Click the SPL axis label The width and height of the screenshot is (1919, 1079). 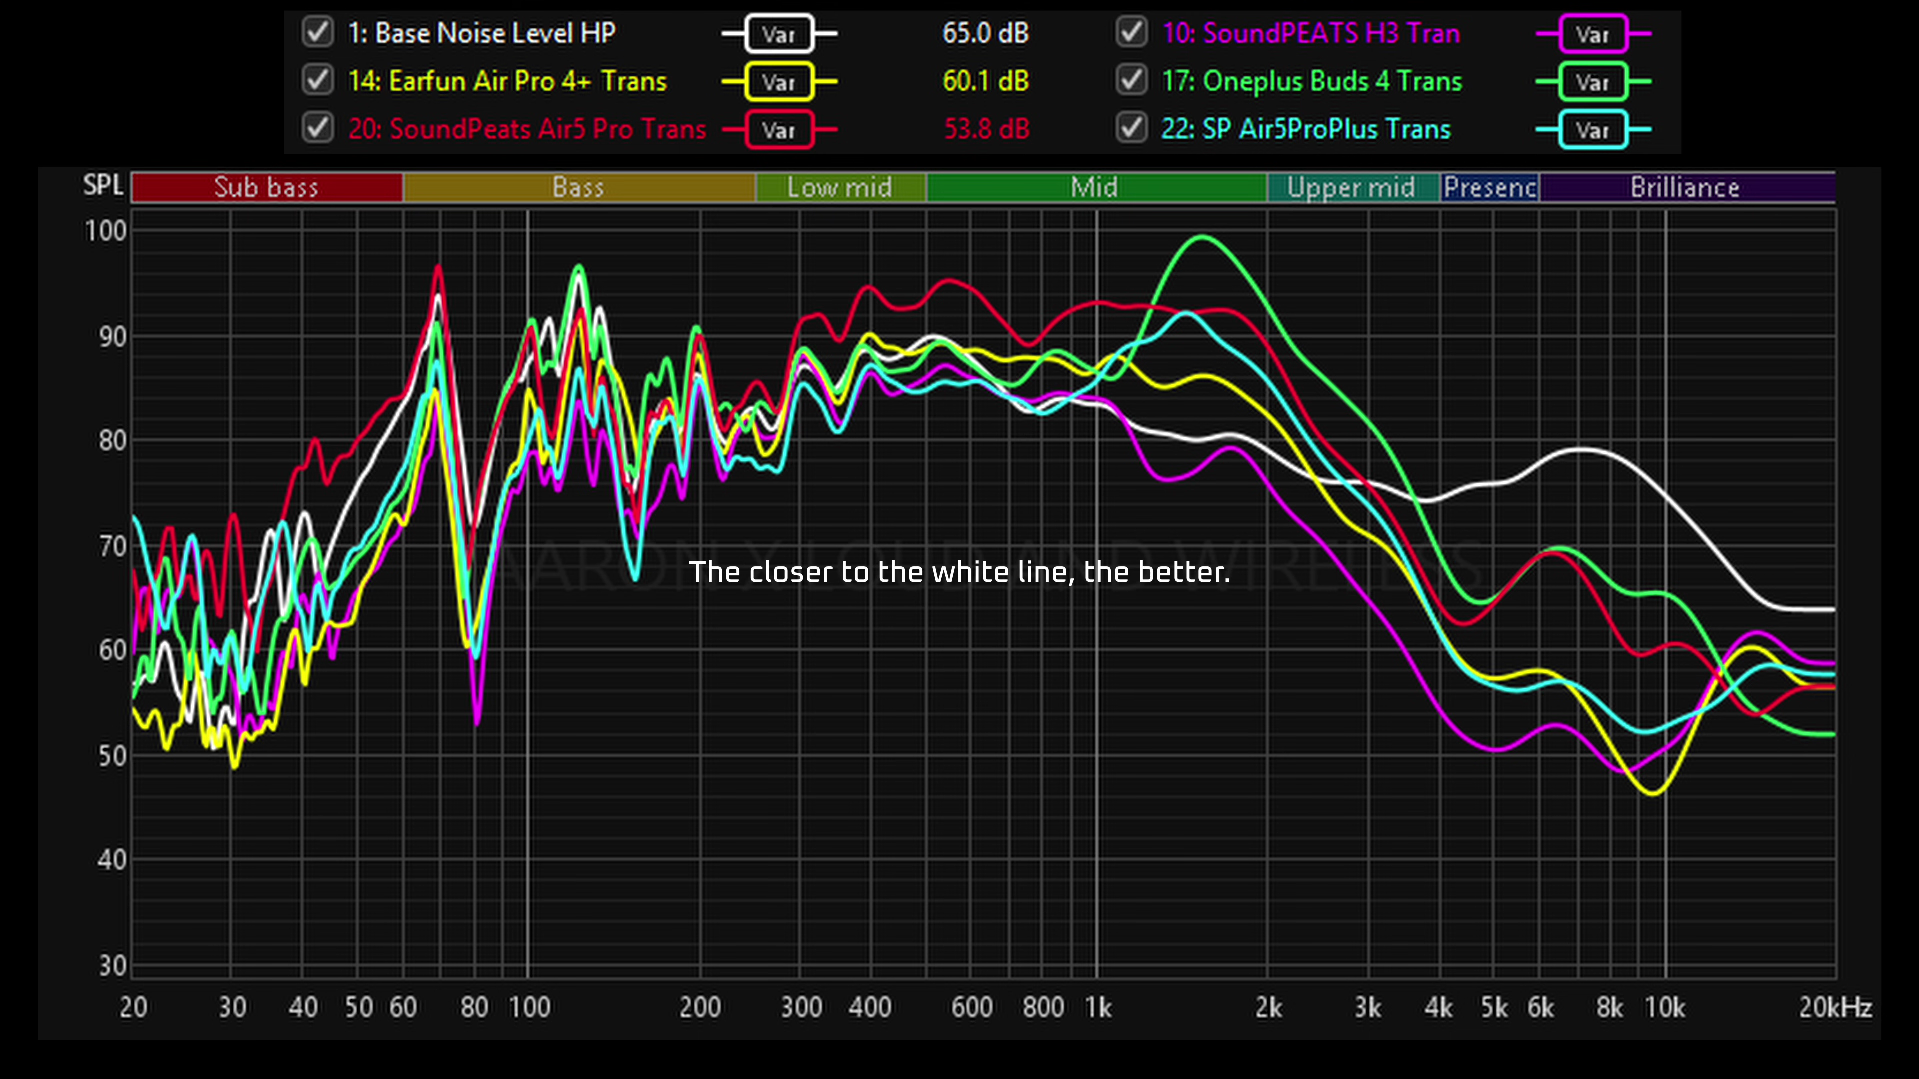pos(103,185)
